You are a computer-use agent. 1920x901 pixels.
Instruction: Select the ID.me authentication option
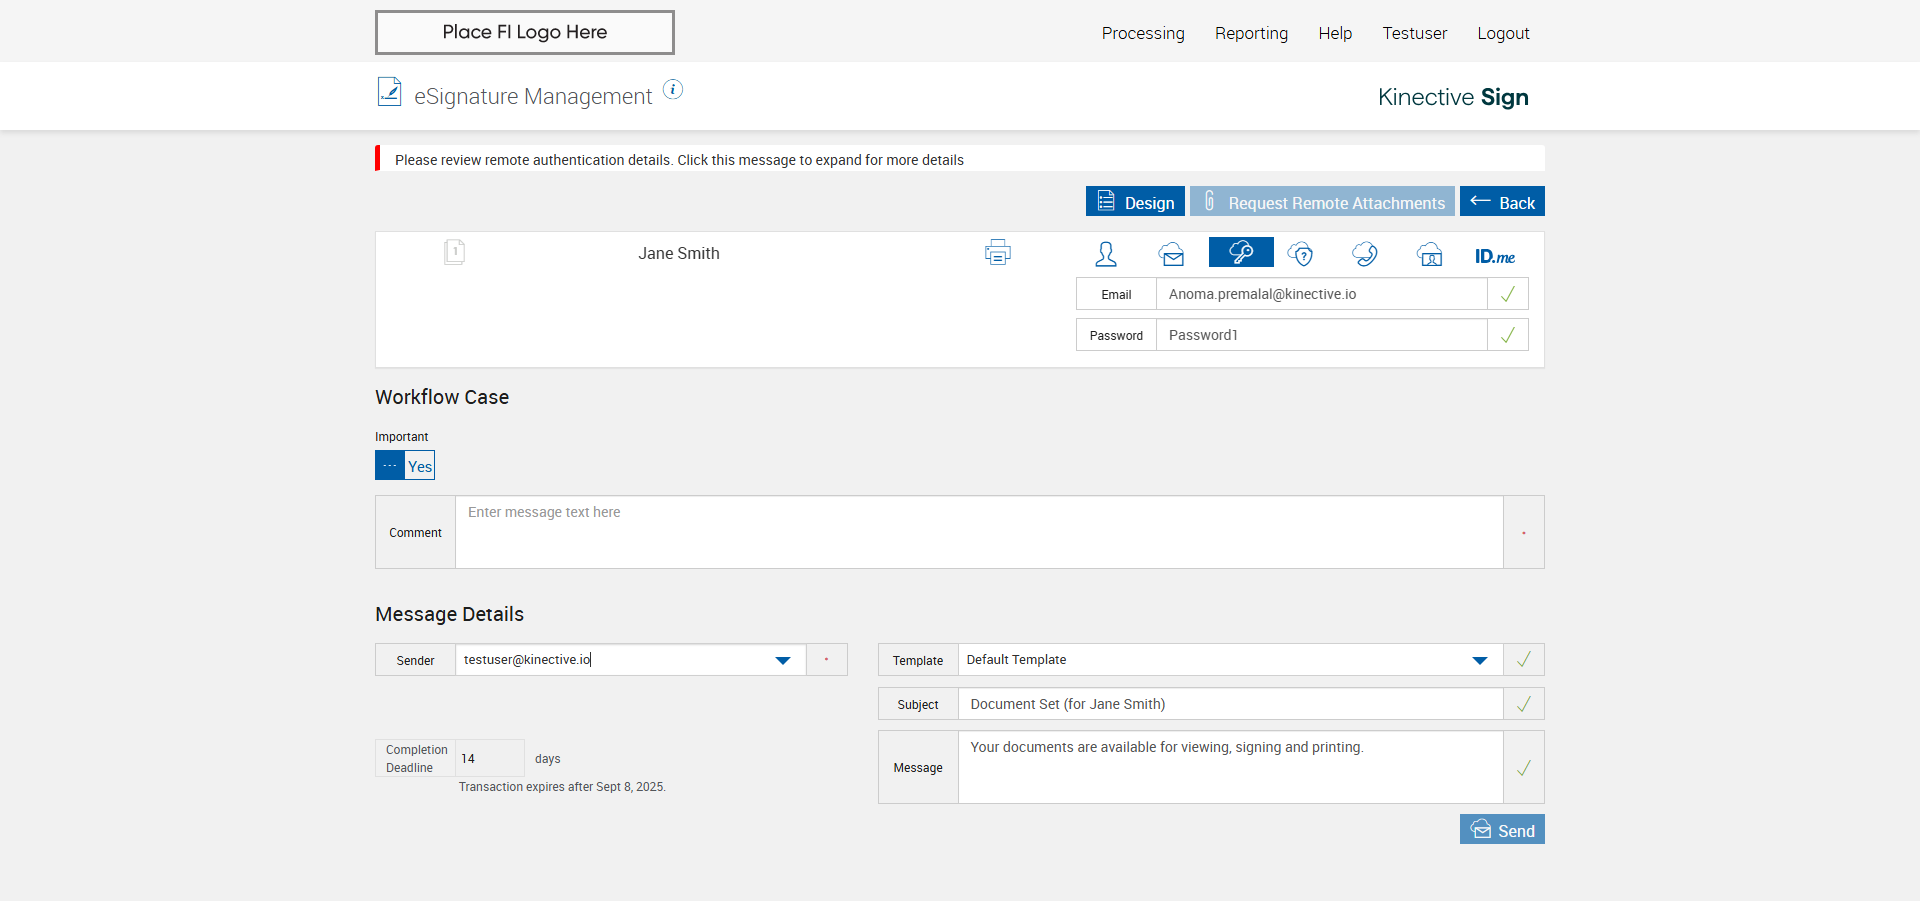(1494, 256)
